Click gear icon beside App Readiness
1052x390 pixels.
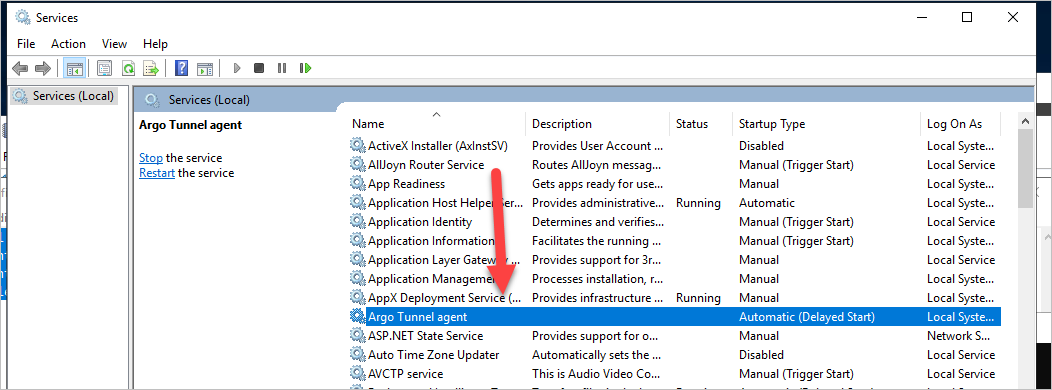[x=358, y=184]
